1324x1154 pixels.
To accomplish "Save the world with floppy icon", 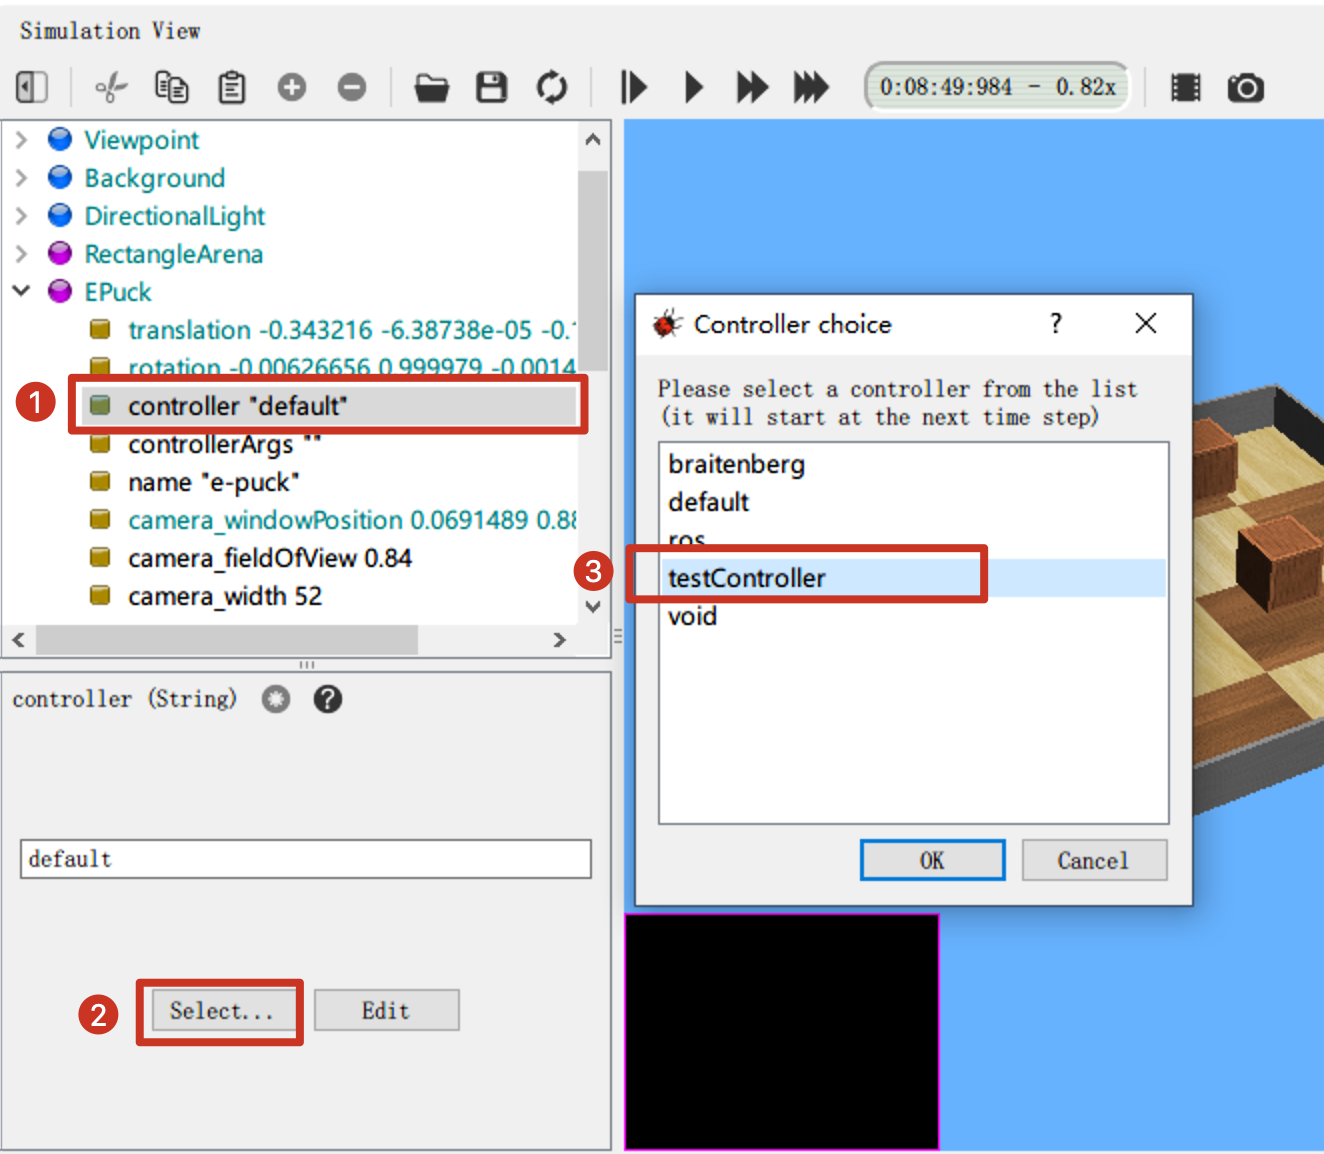I will (x=491, y=88).
